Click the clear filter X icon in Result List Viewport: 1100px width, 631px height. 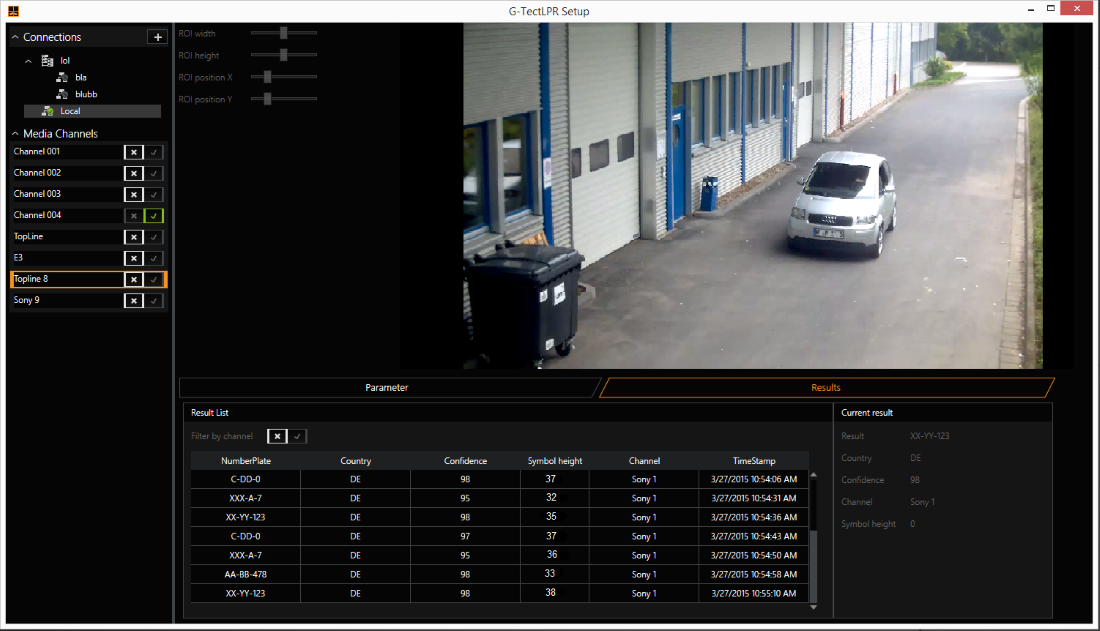[278, 436]
